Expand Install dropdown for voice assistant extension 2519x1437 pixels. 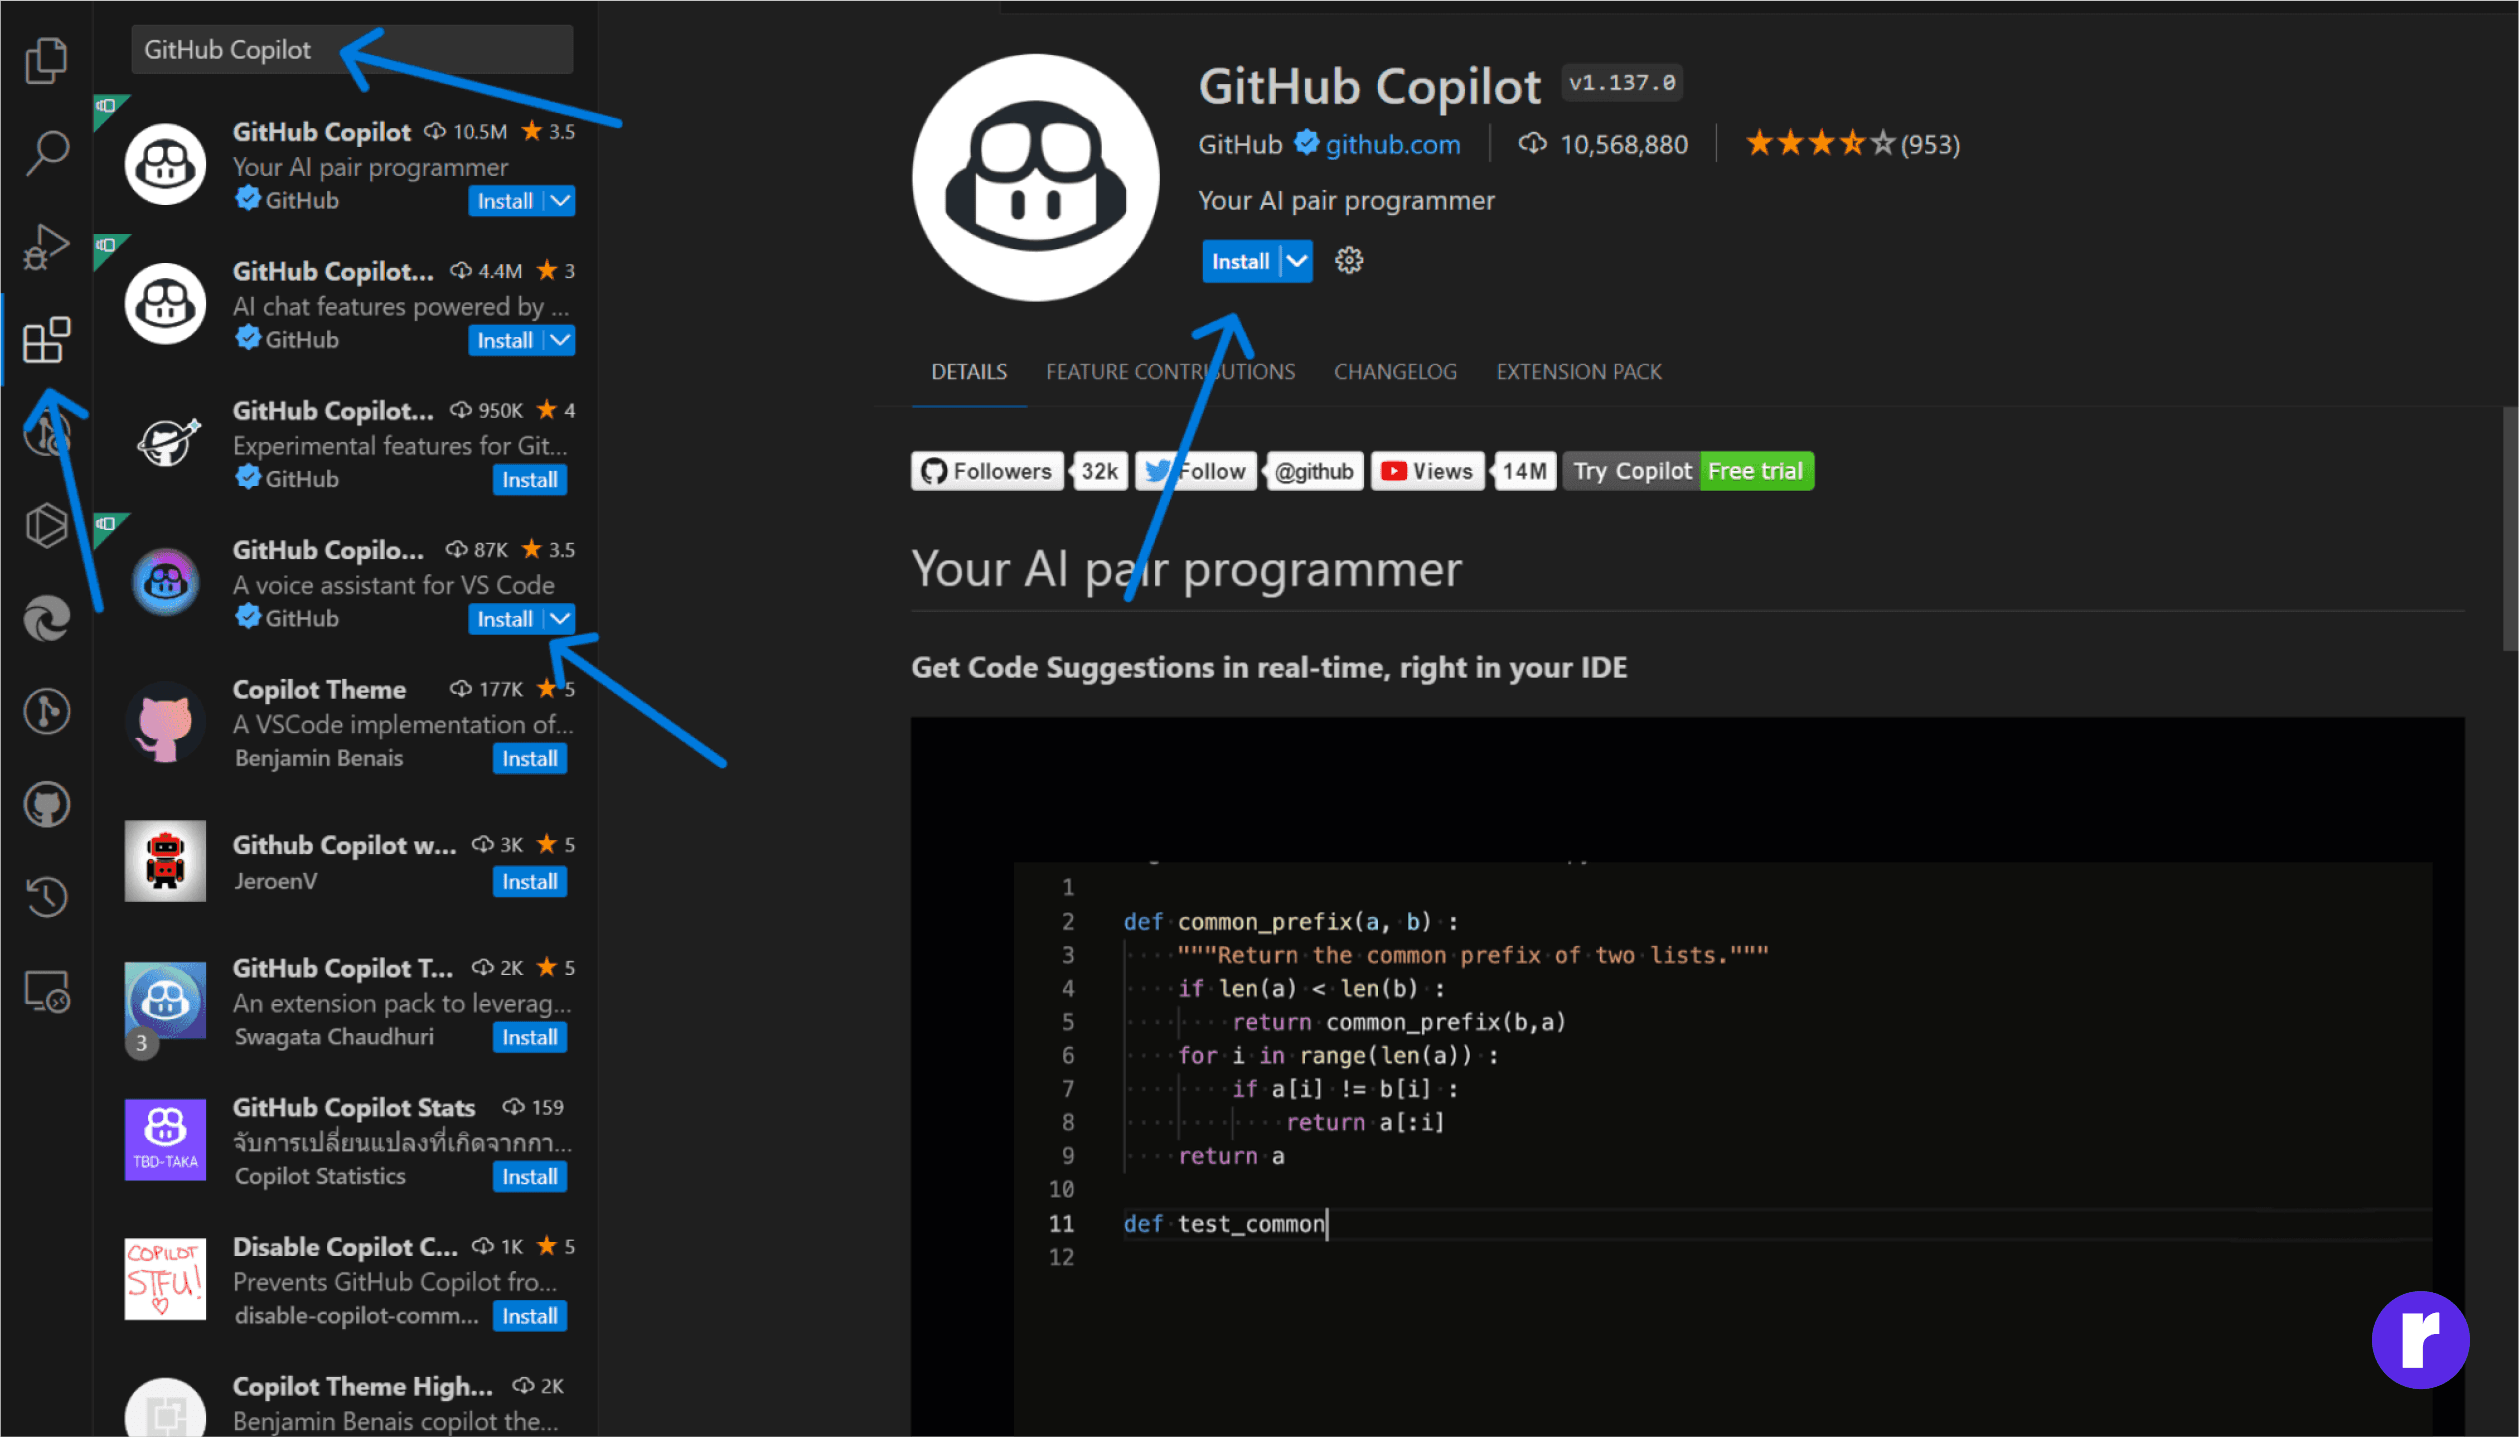pyautogui.click(x=561, y=618)
